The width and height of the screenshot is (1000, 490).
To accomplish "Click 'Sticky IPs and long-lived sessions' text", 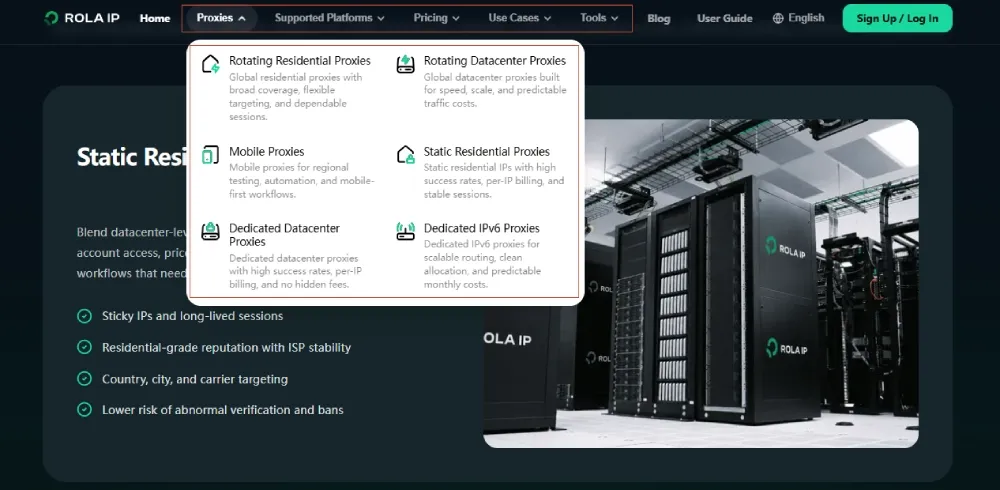I will pyautogui.click(x=193, y=316).
